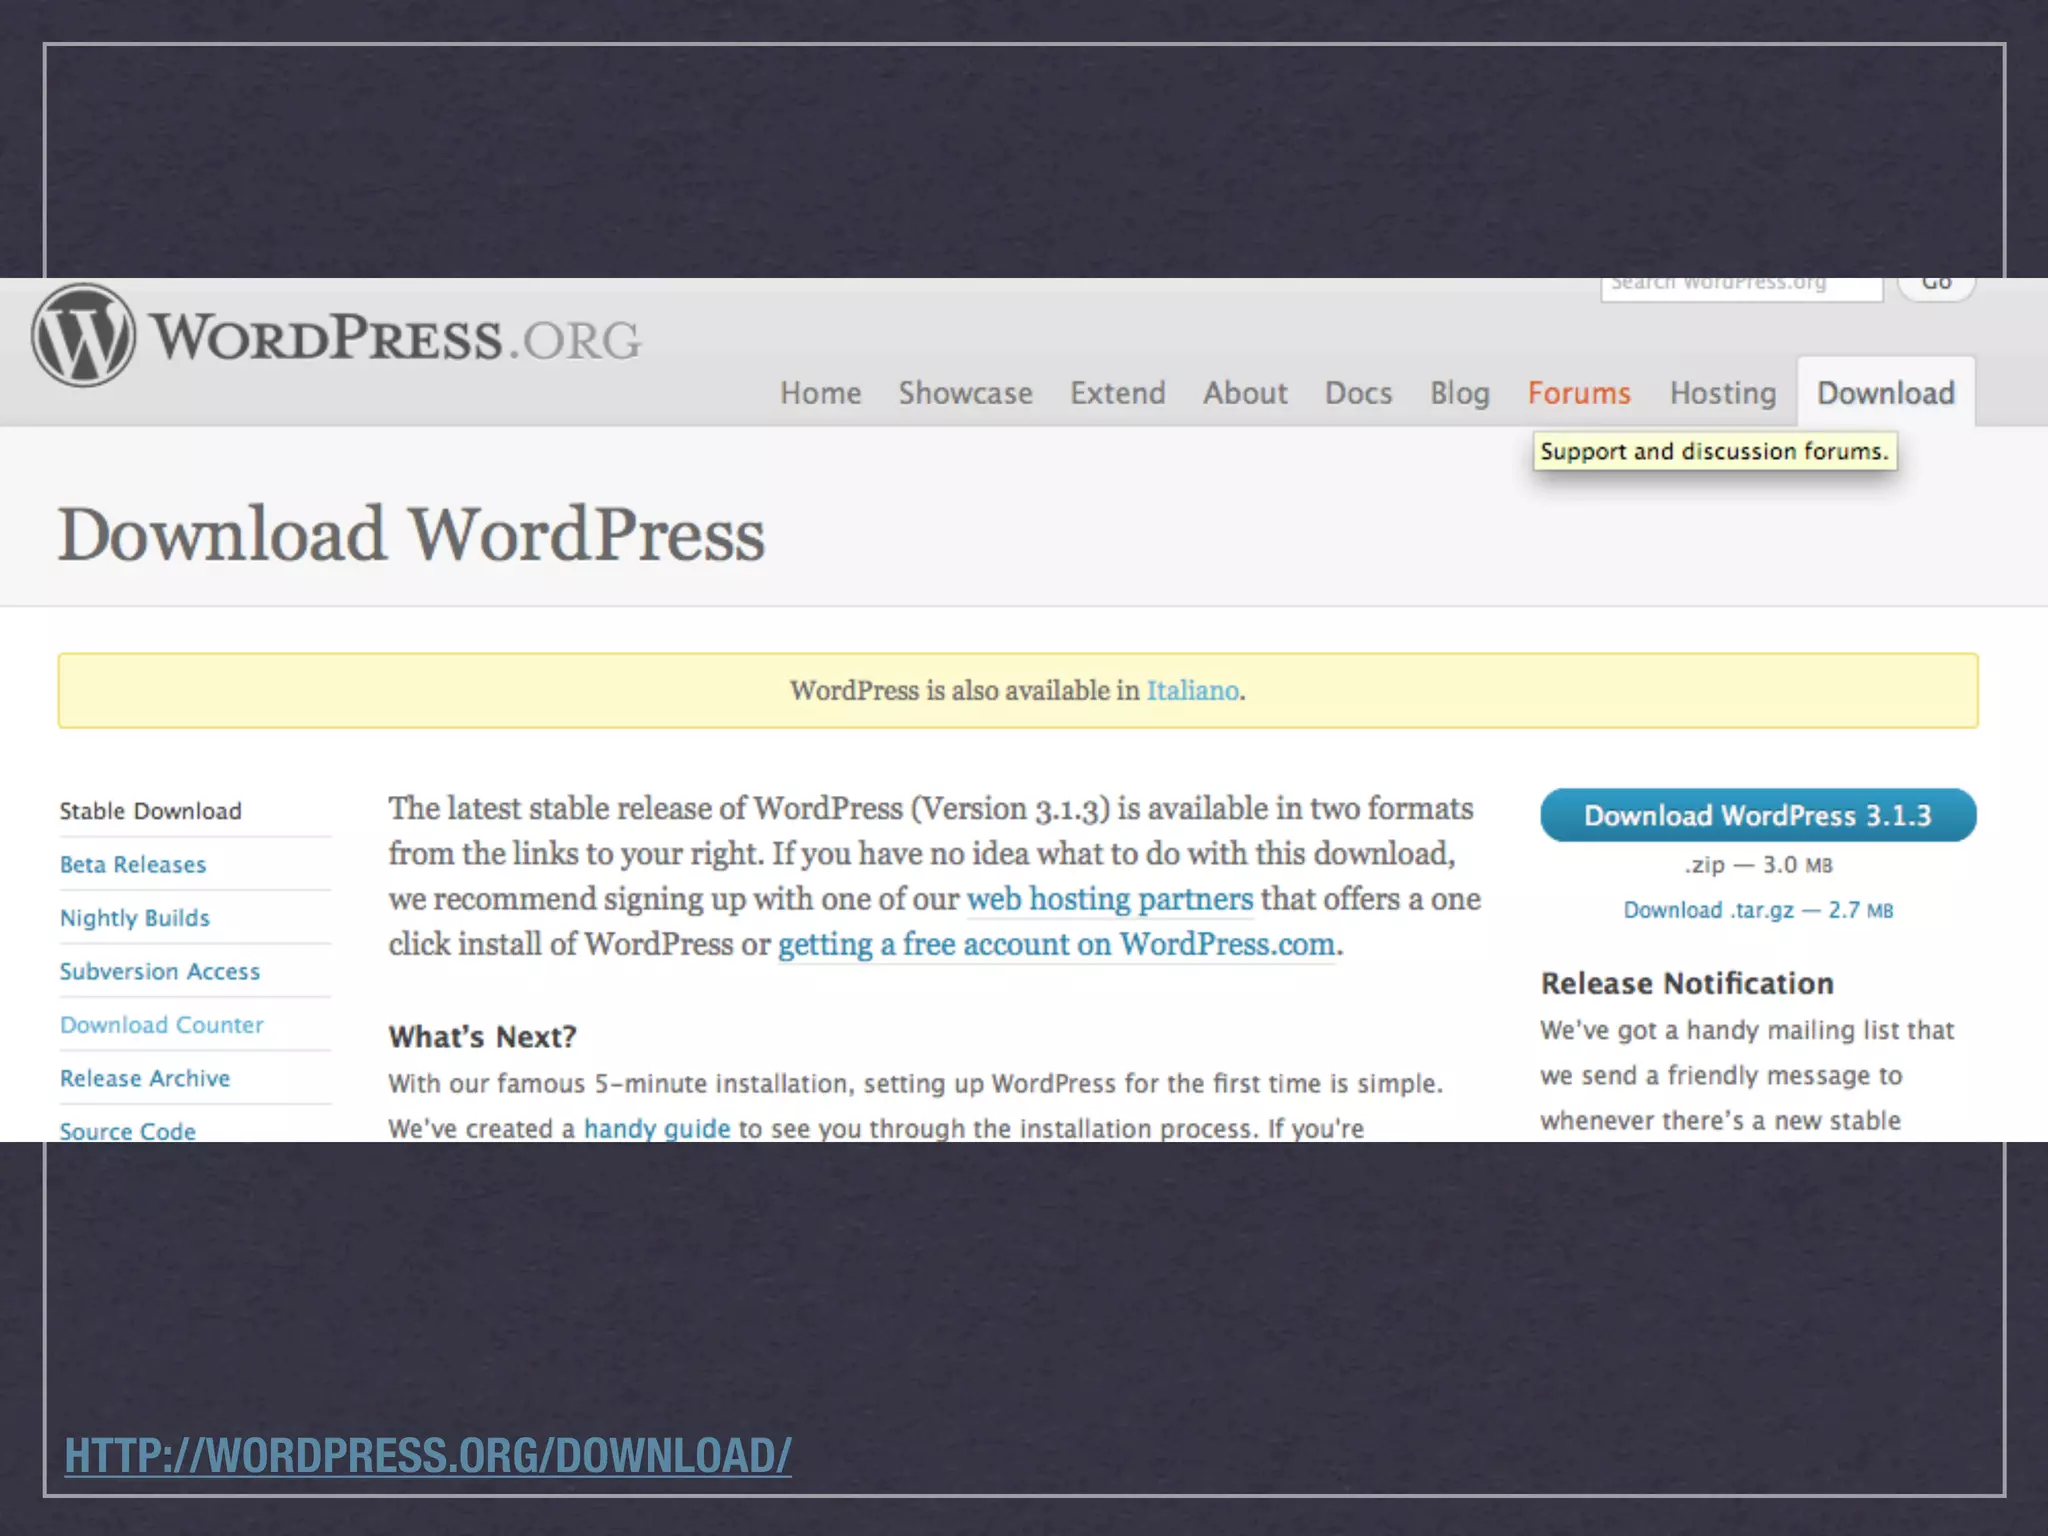Open the Forums nav item
This screenshot has height=1536, width=2048.
(x=1579, y=393)
